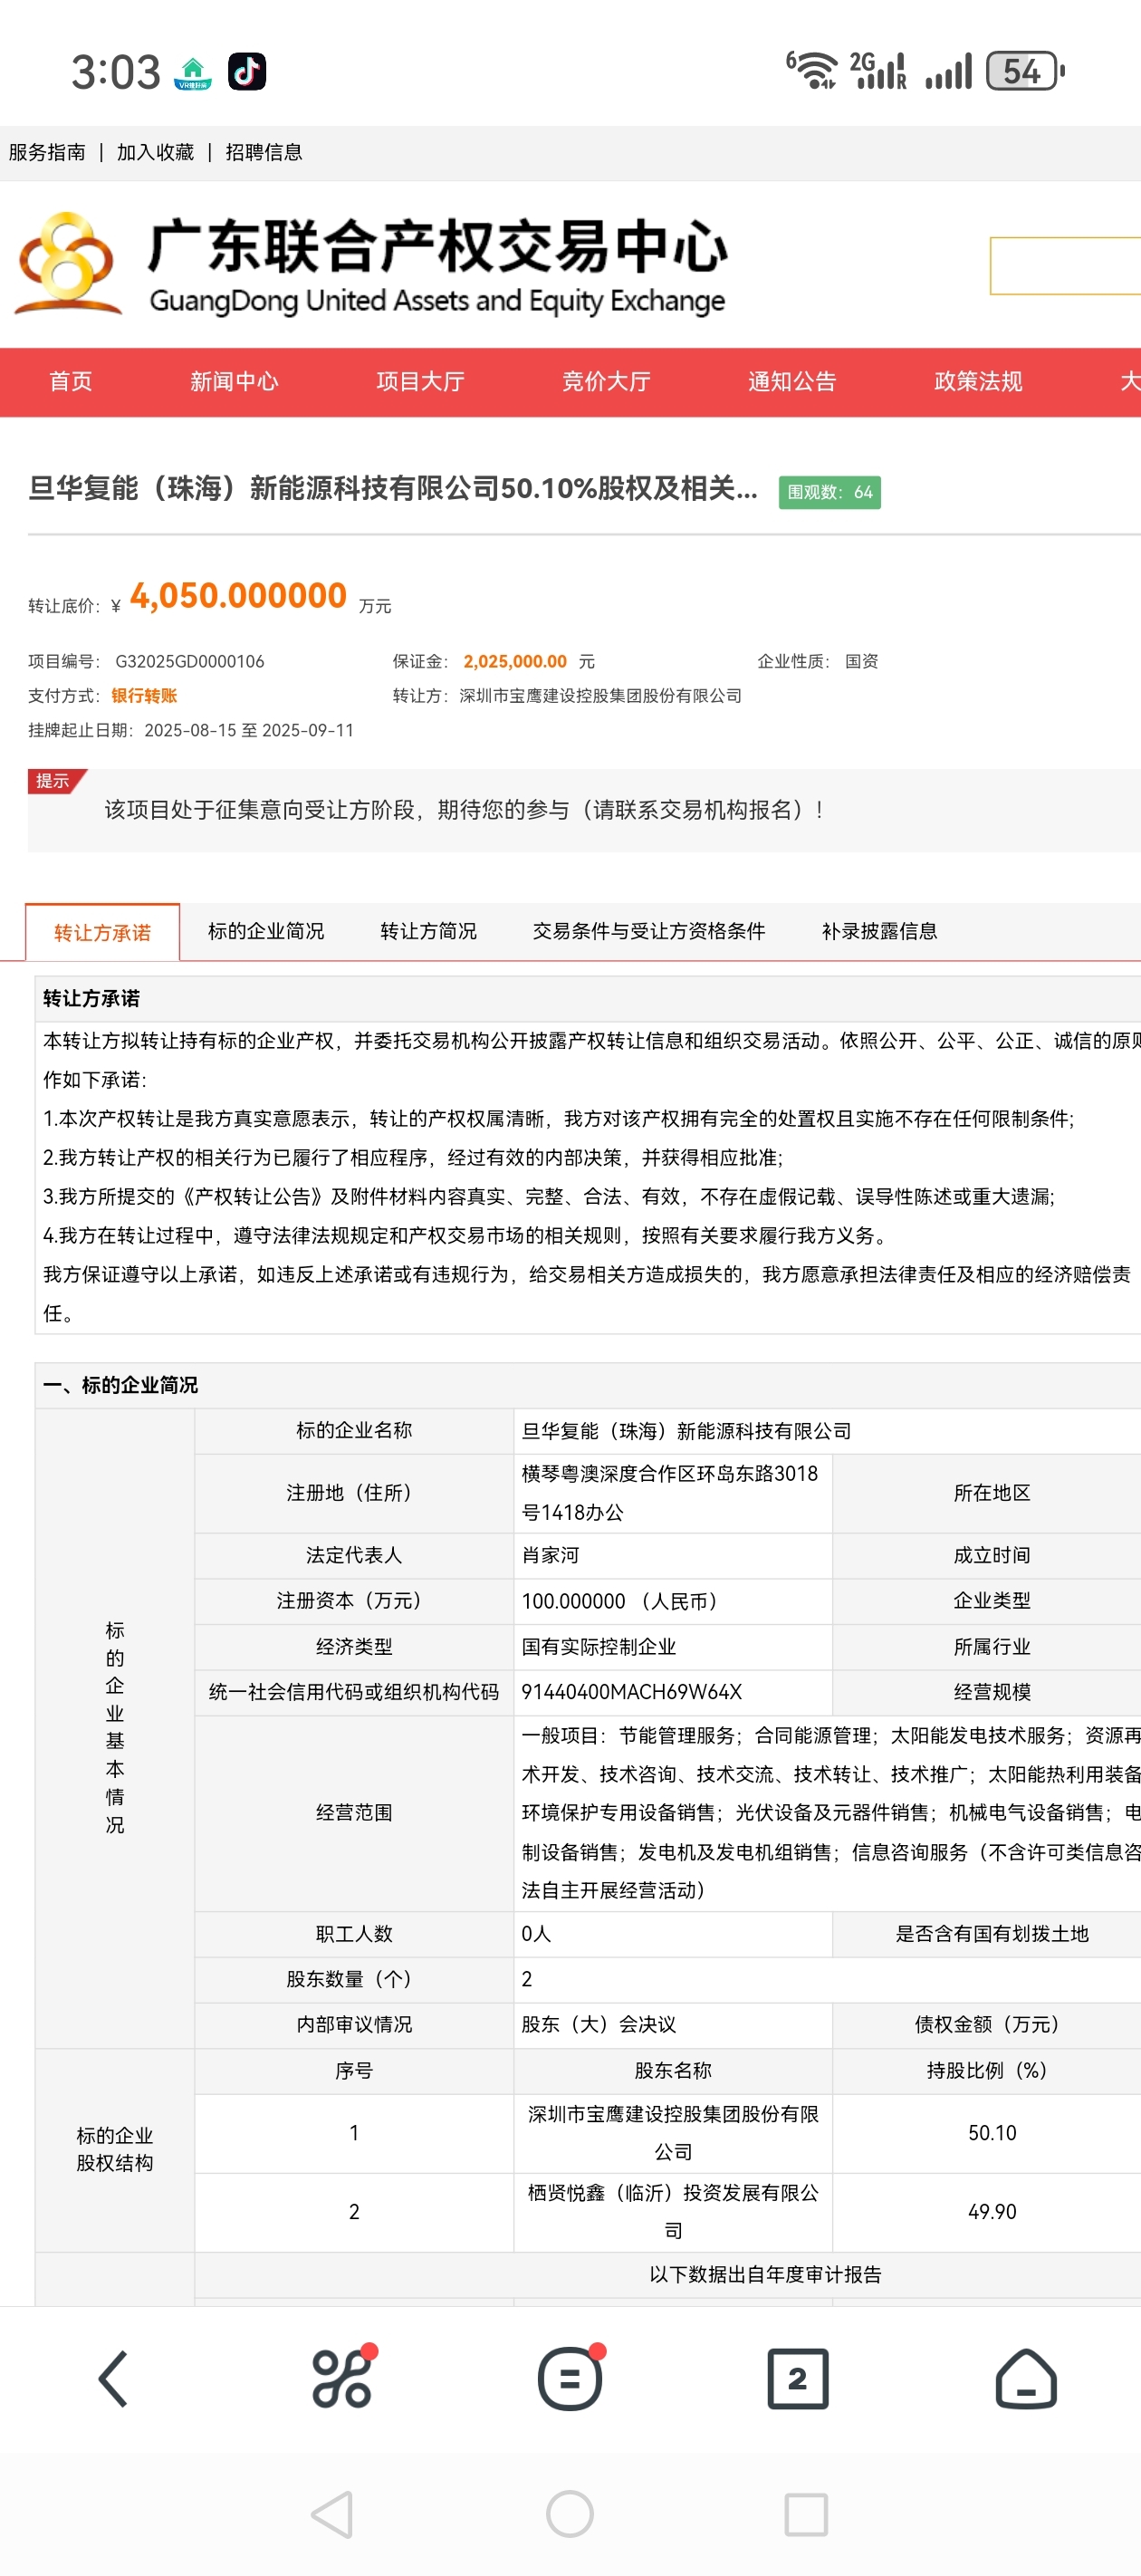
Task: Open 招聘信息 link
Action: tap(264, 152)
